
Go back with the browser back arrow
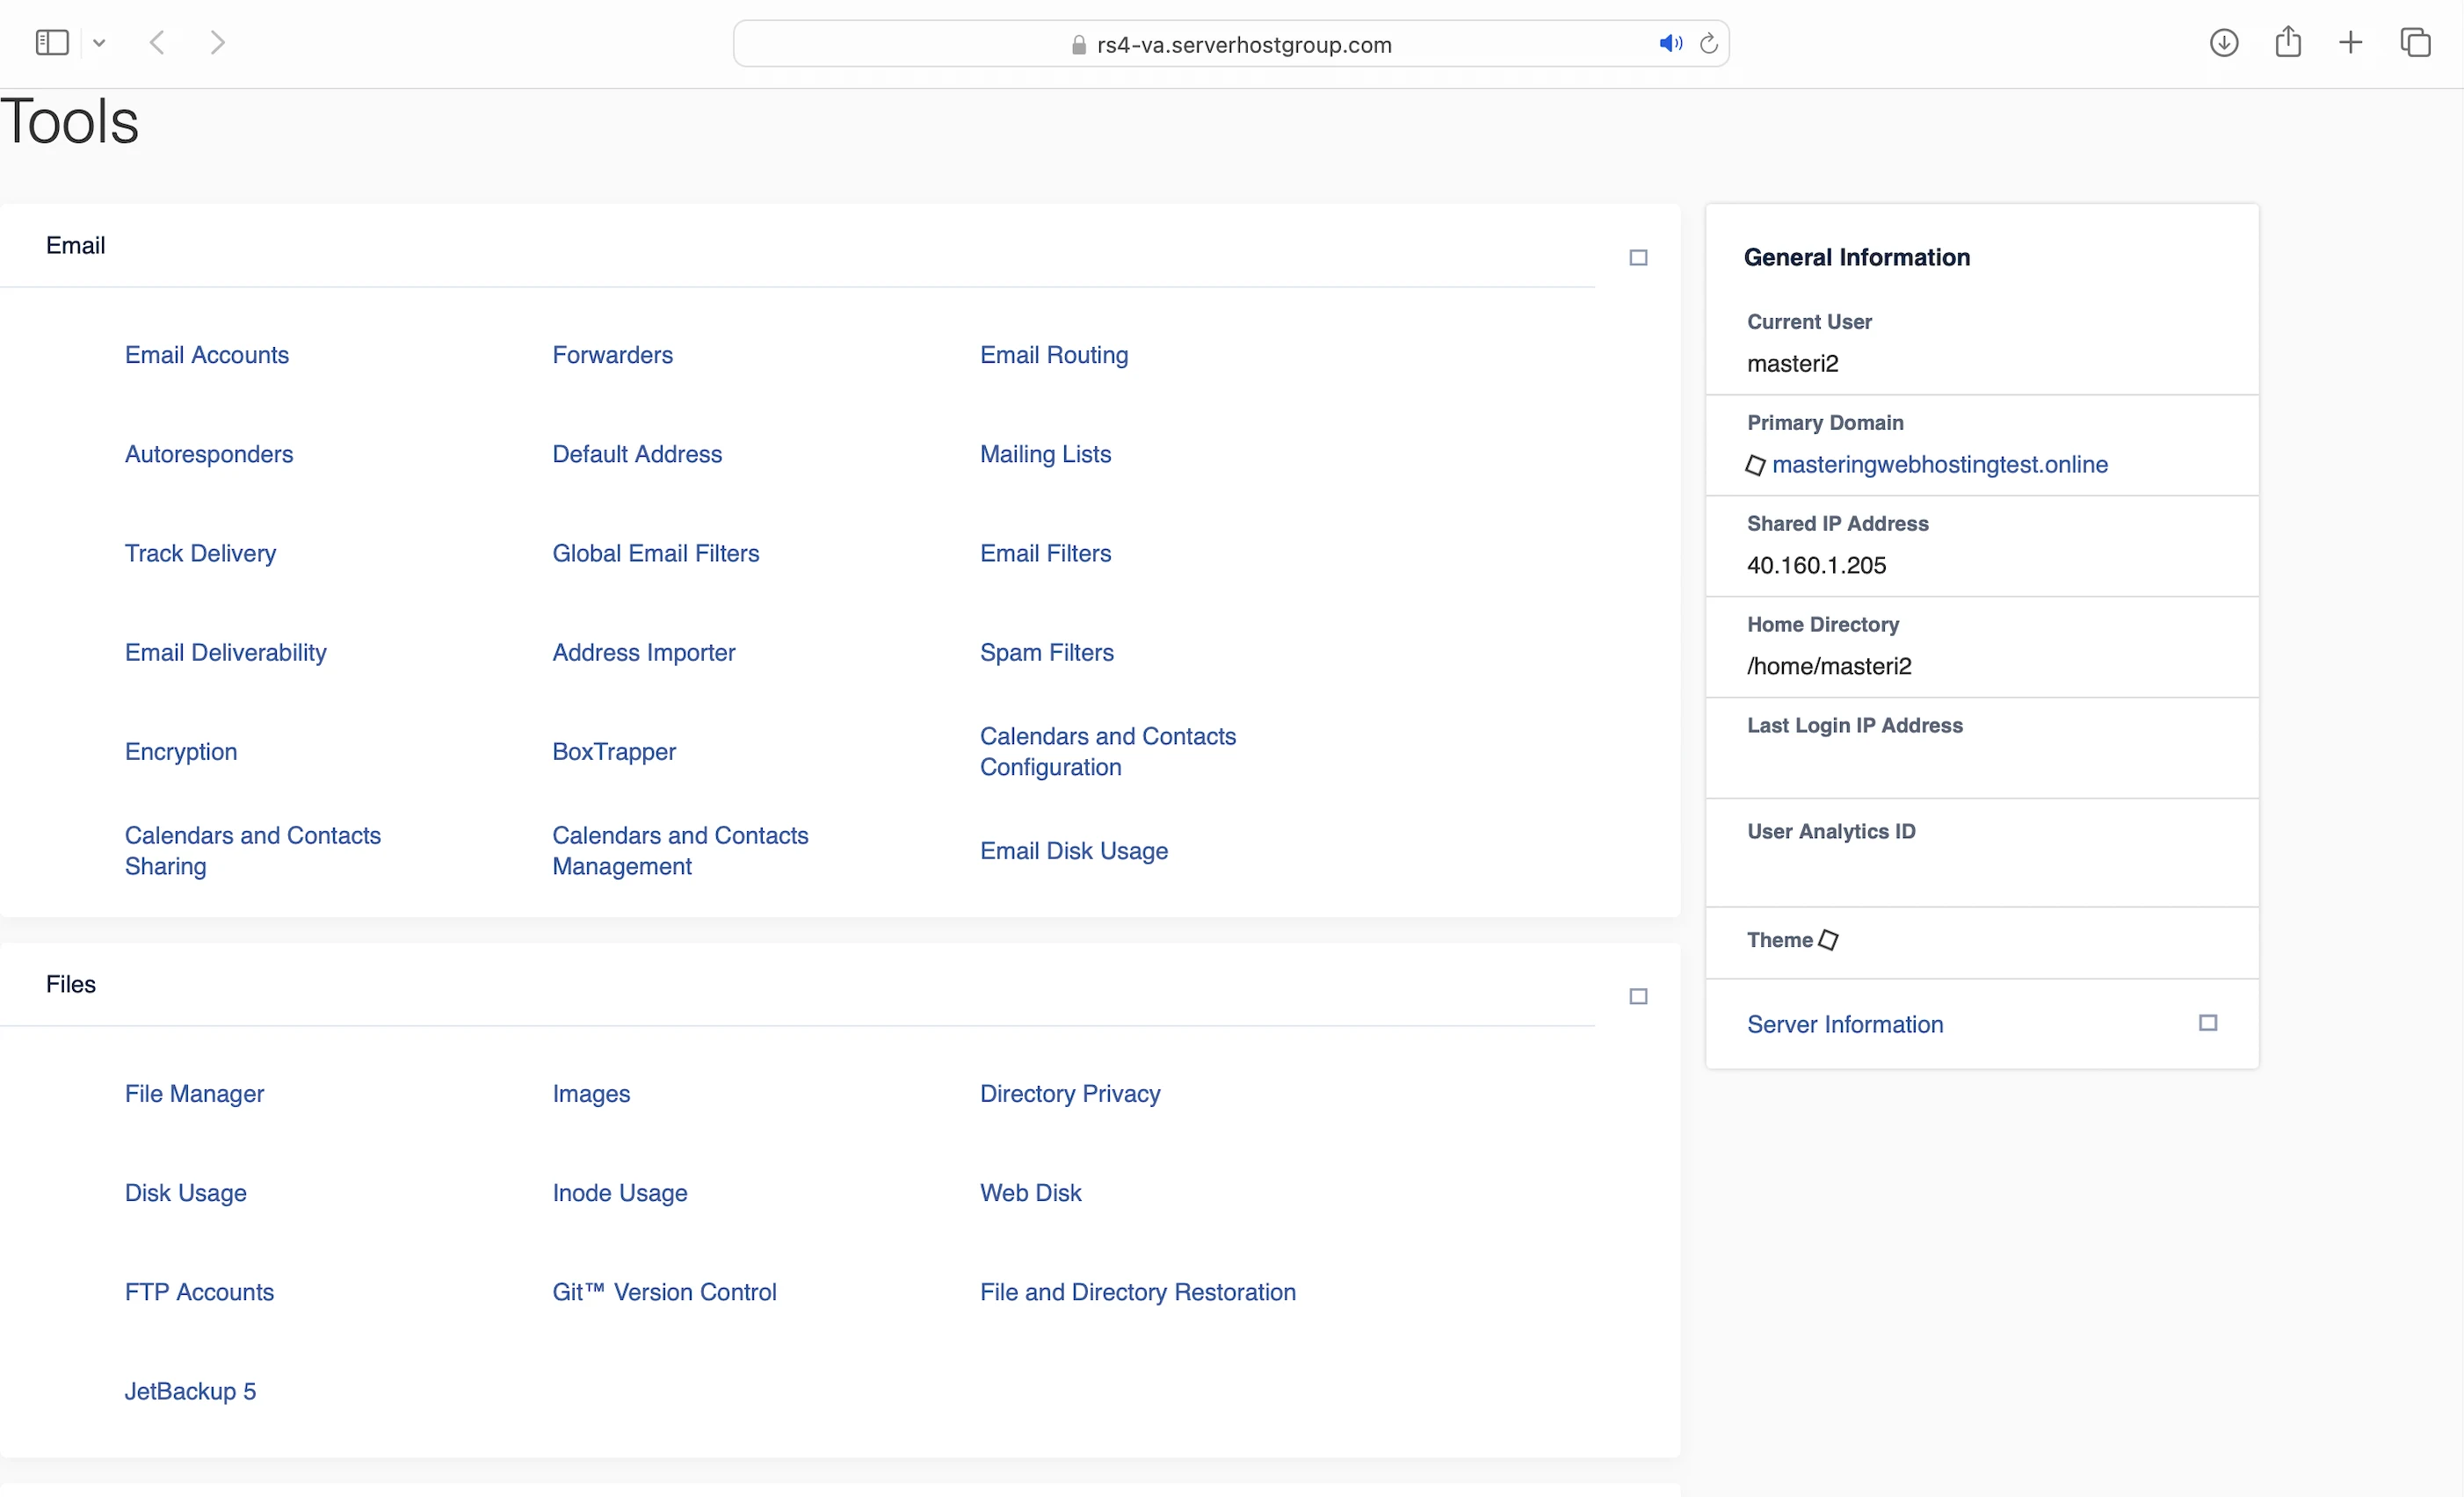(157, 43)
